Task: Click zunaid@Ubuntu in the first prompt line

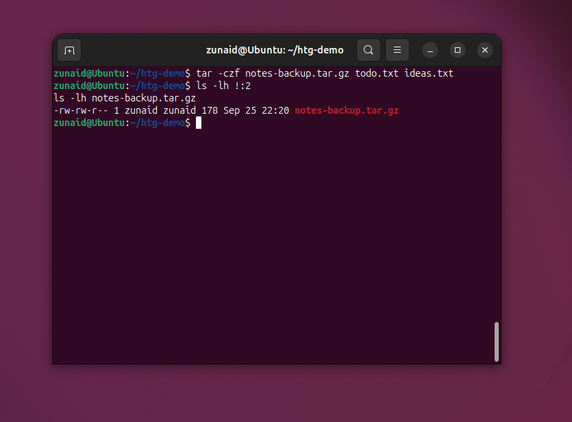Action: tap(89, 73)
